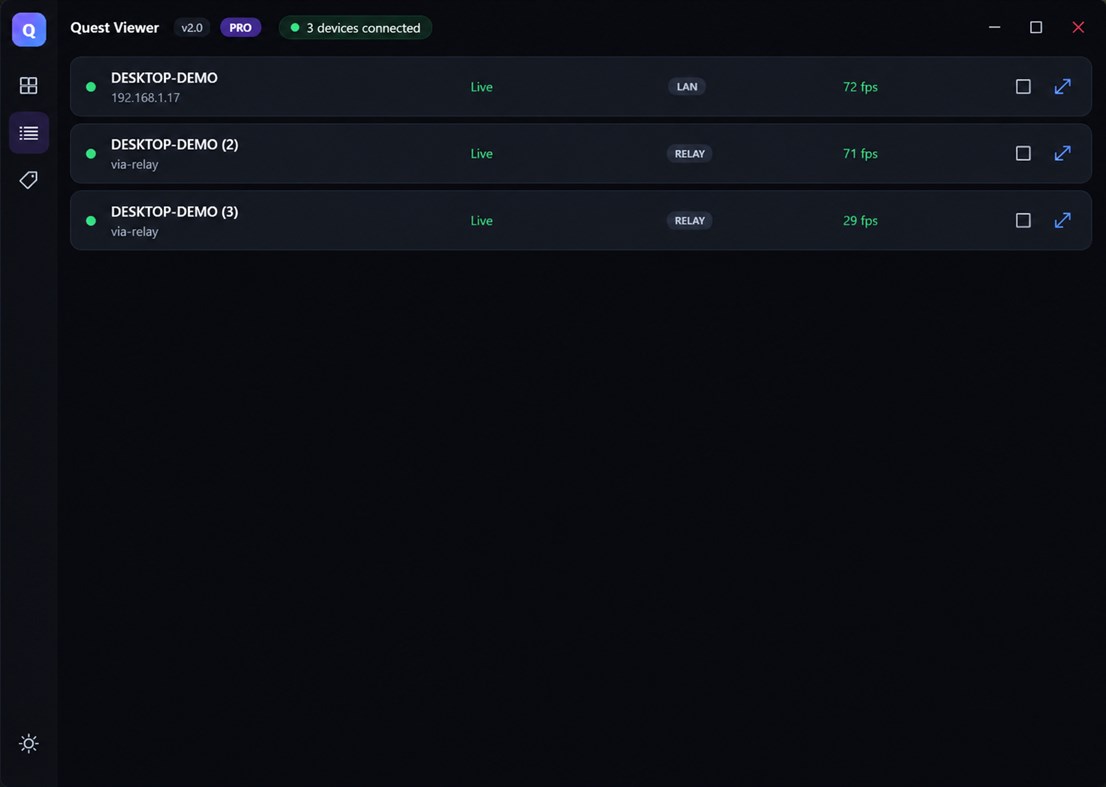Expand DESKTOP-DEMO stream to fullscreen
The height and width of the screenshot is (787, 1106).
click(x=1062, y=87)
